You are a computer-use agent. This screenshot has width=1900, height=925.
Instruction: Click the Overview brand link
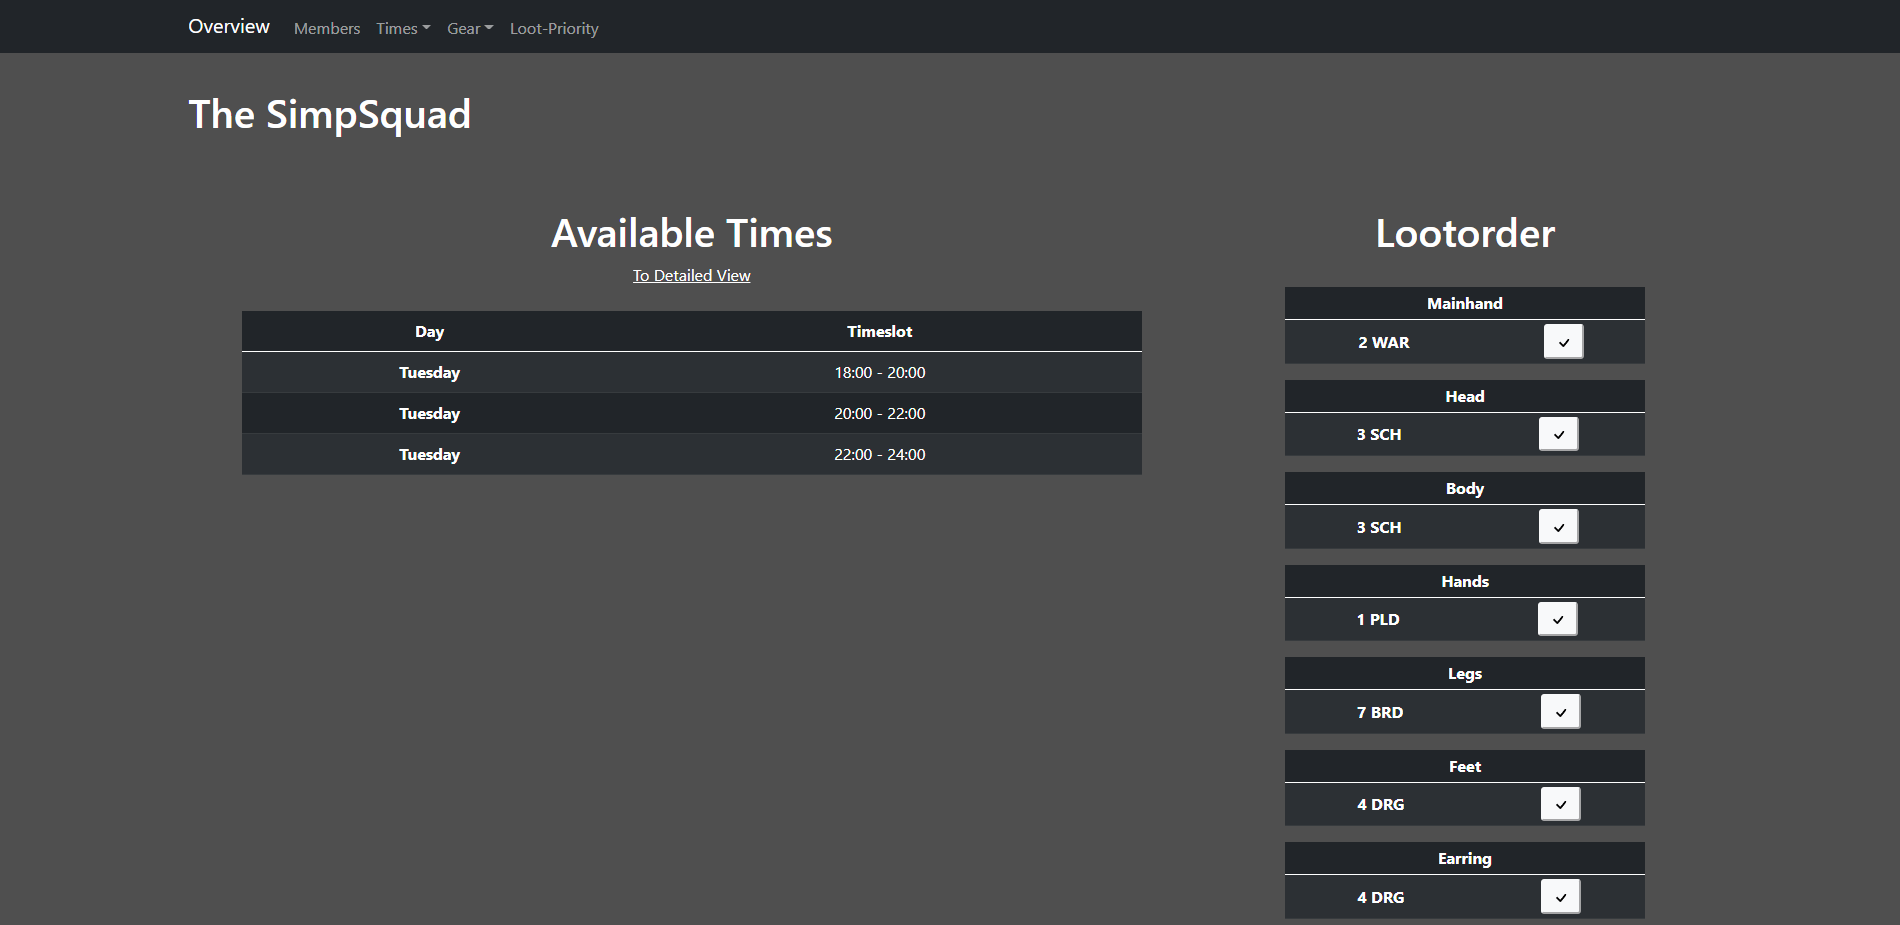click(x=229, y=26)
